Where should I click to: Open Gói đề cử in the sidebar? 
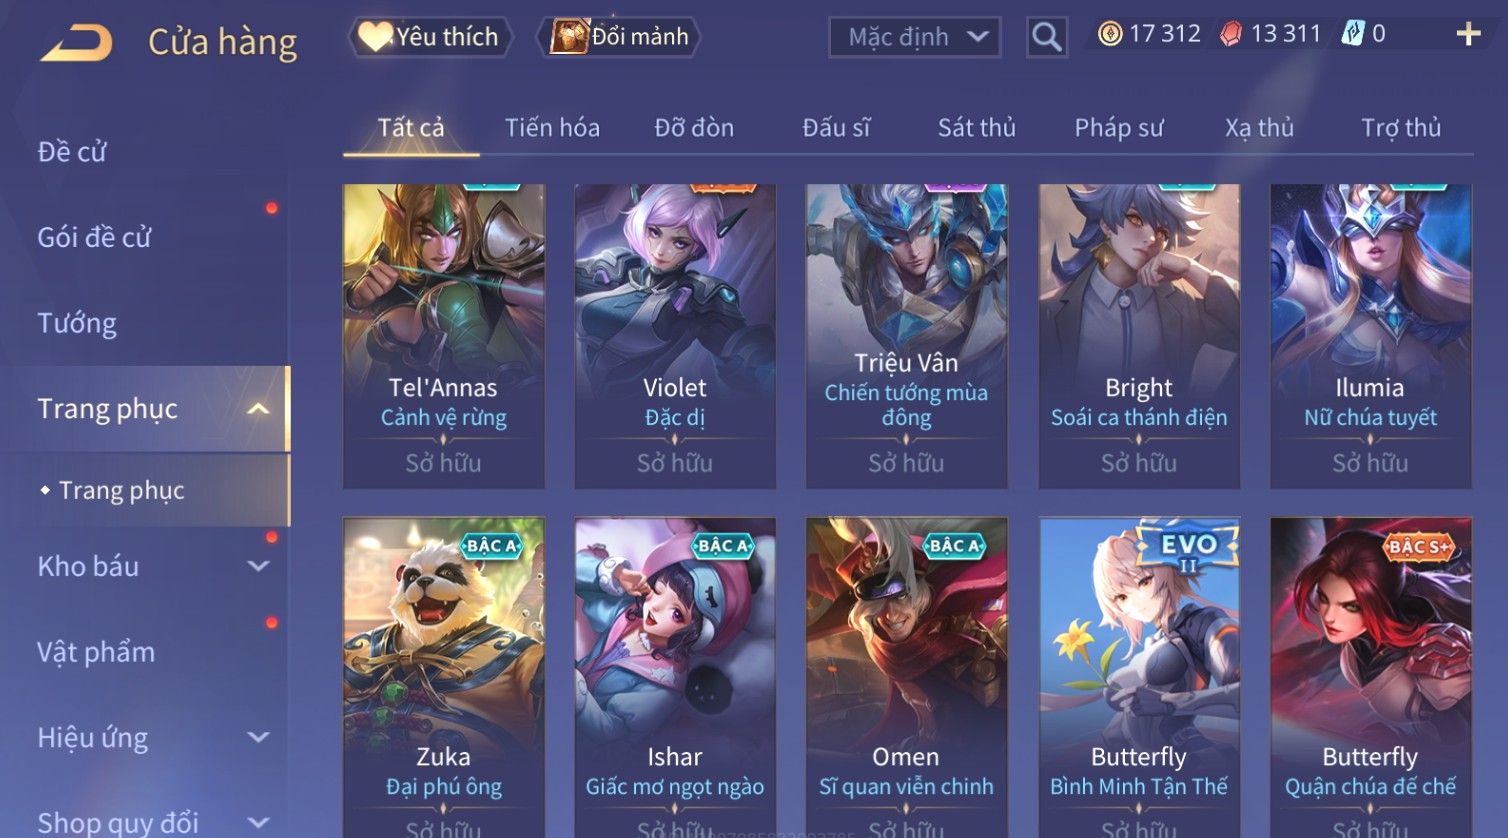pyautogui.click(x=94, y=238)
